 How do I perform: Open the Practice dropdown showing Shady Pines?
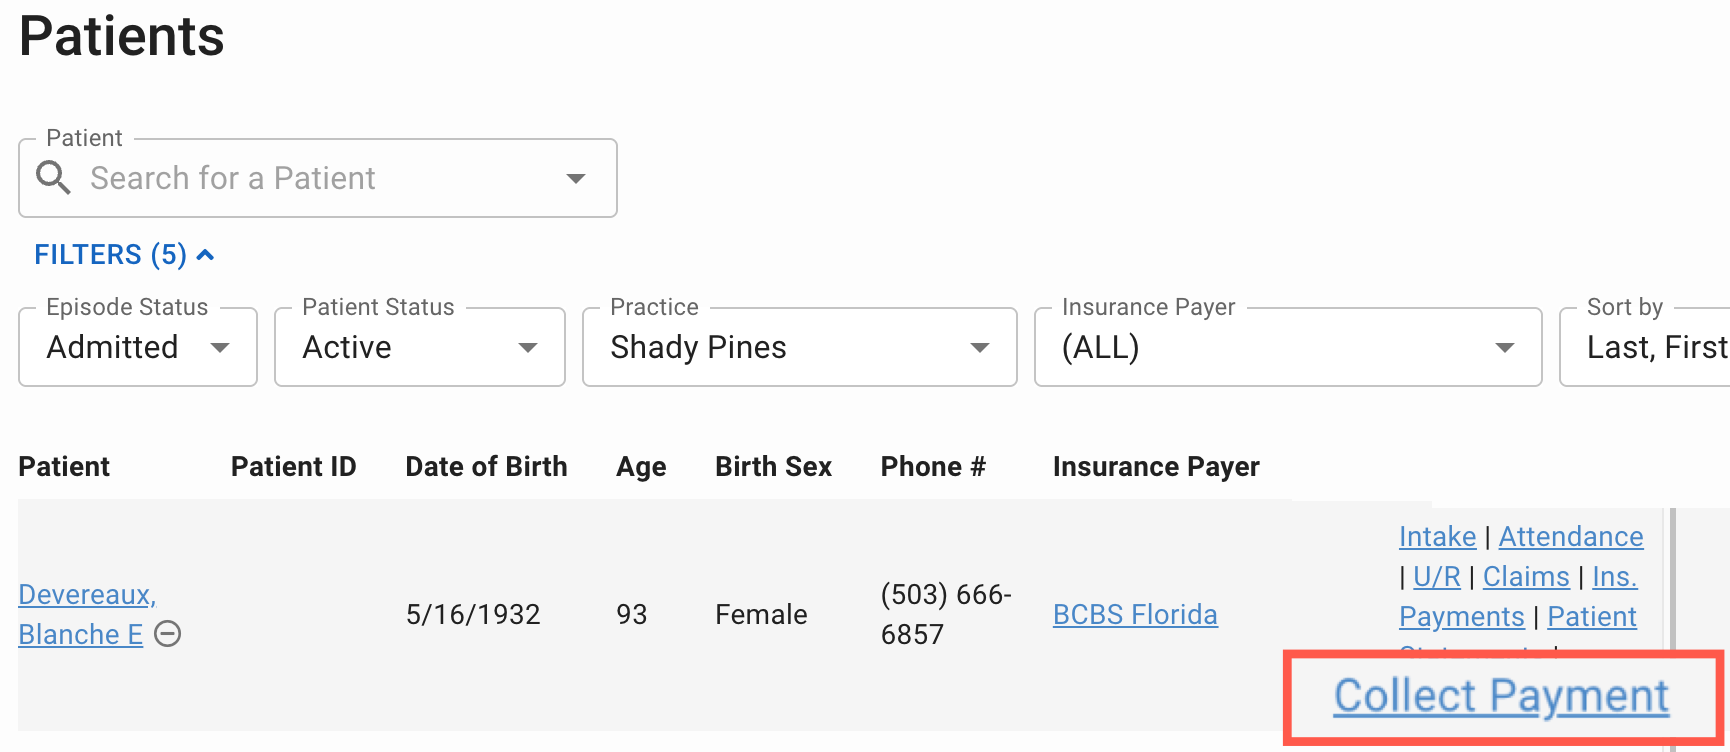978,348
